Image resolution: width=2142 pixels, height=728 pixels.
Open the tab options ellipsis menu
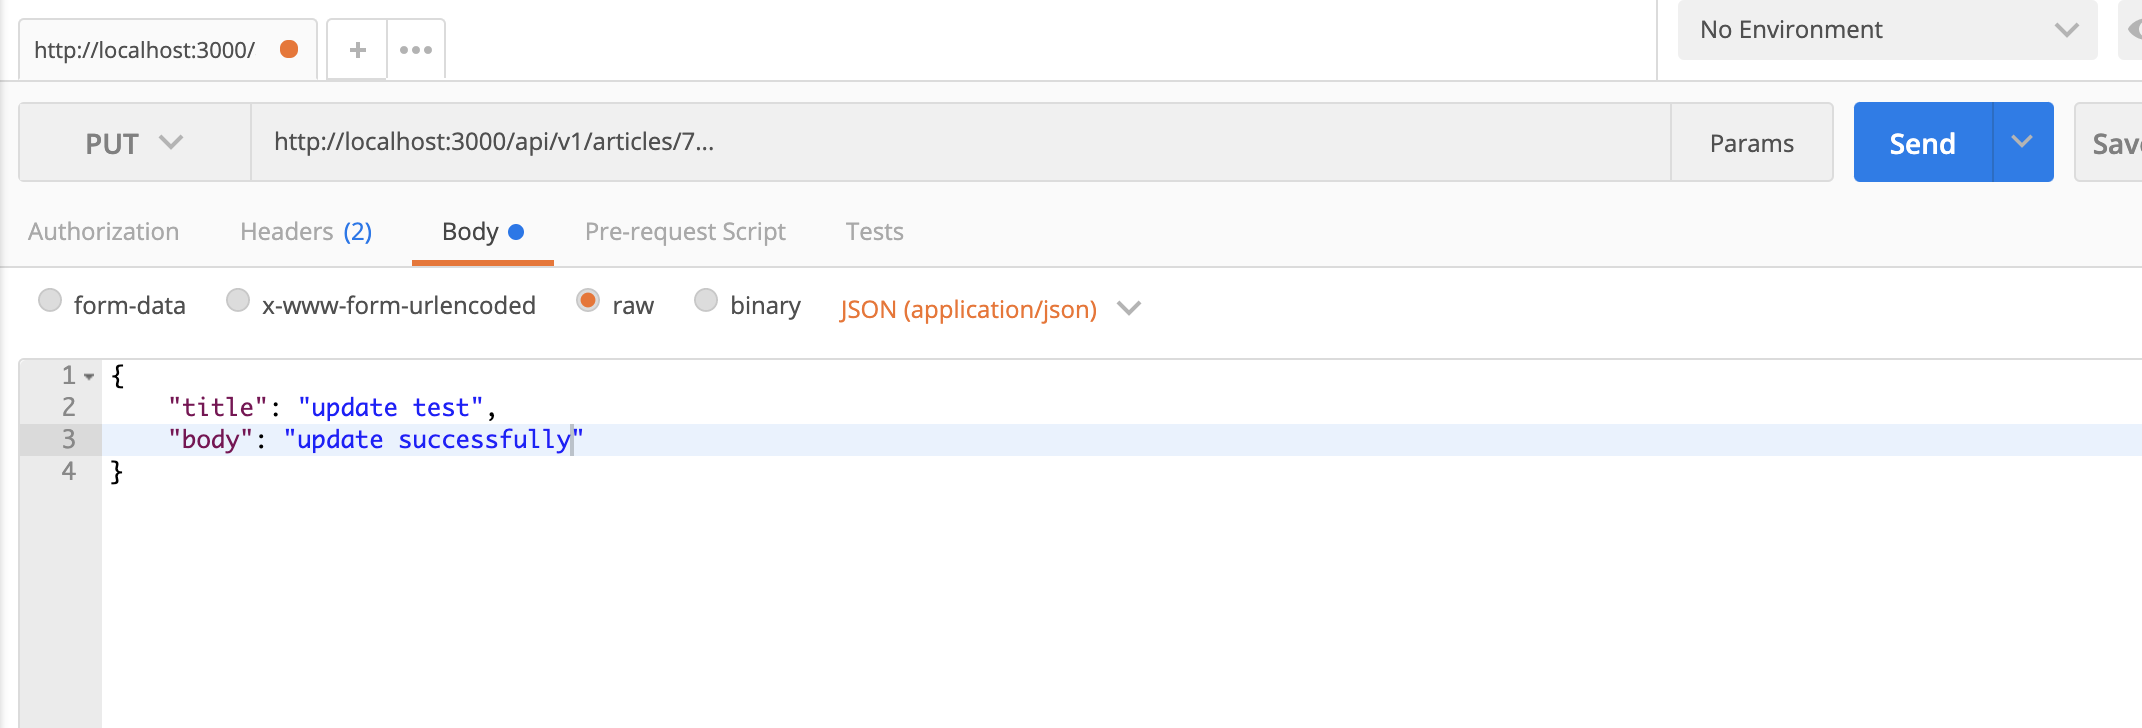point(416,50)
